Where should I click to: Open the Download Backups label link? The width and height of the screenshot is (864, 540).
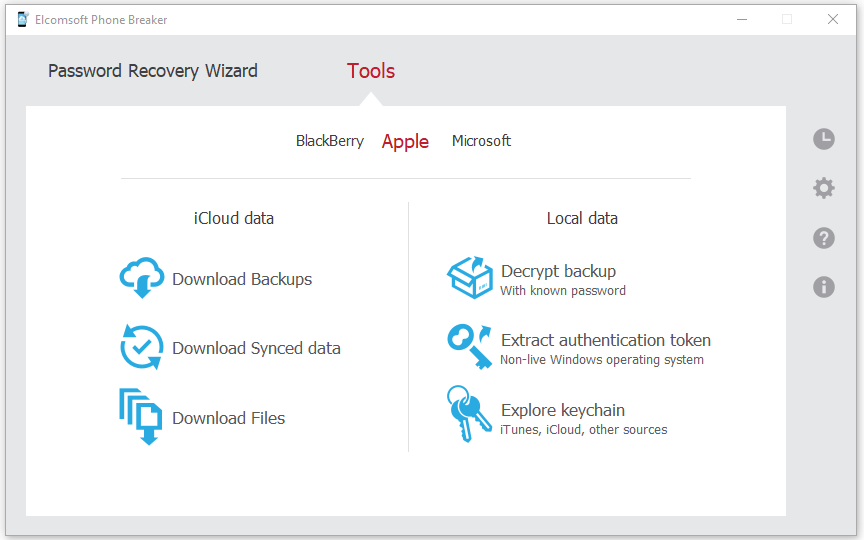click(242, 279)
